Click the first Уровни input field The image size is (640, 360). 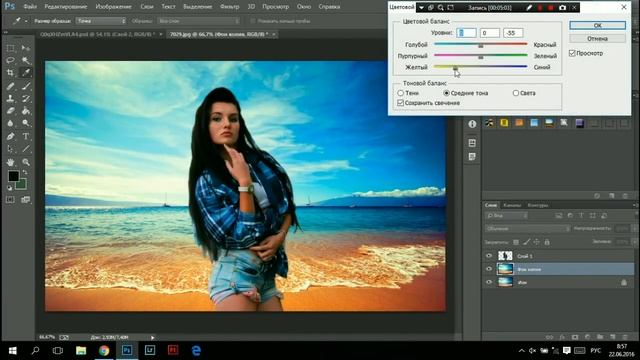pyautogui.click(x=466, y=33)
